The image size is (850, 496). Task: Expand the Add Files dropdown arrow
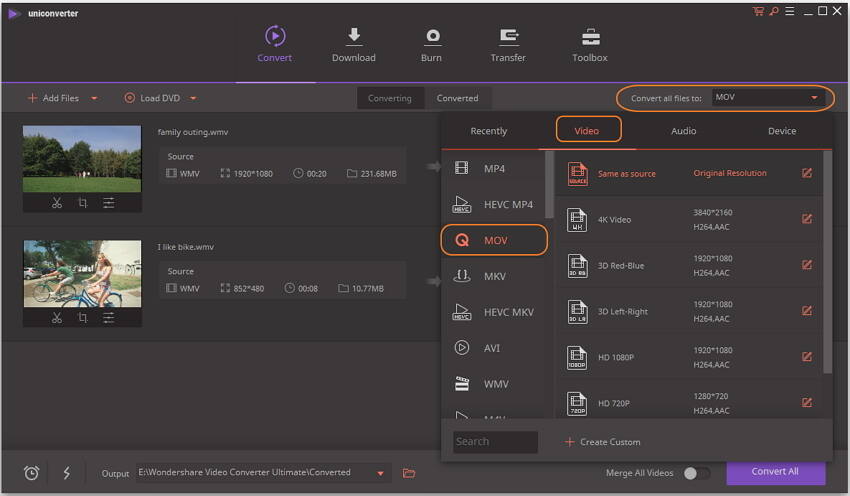click(x=94, y=98)
